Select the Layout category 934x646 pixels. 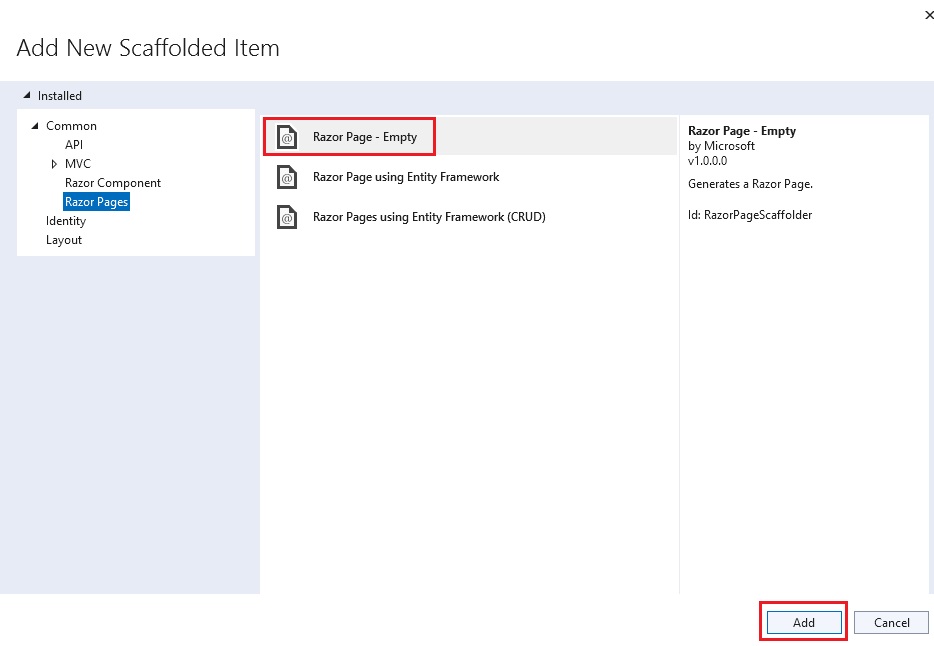(64, 240)
